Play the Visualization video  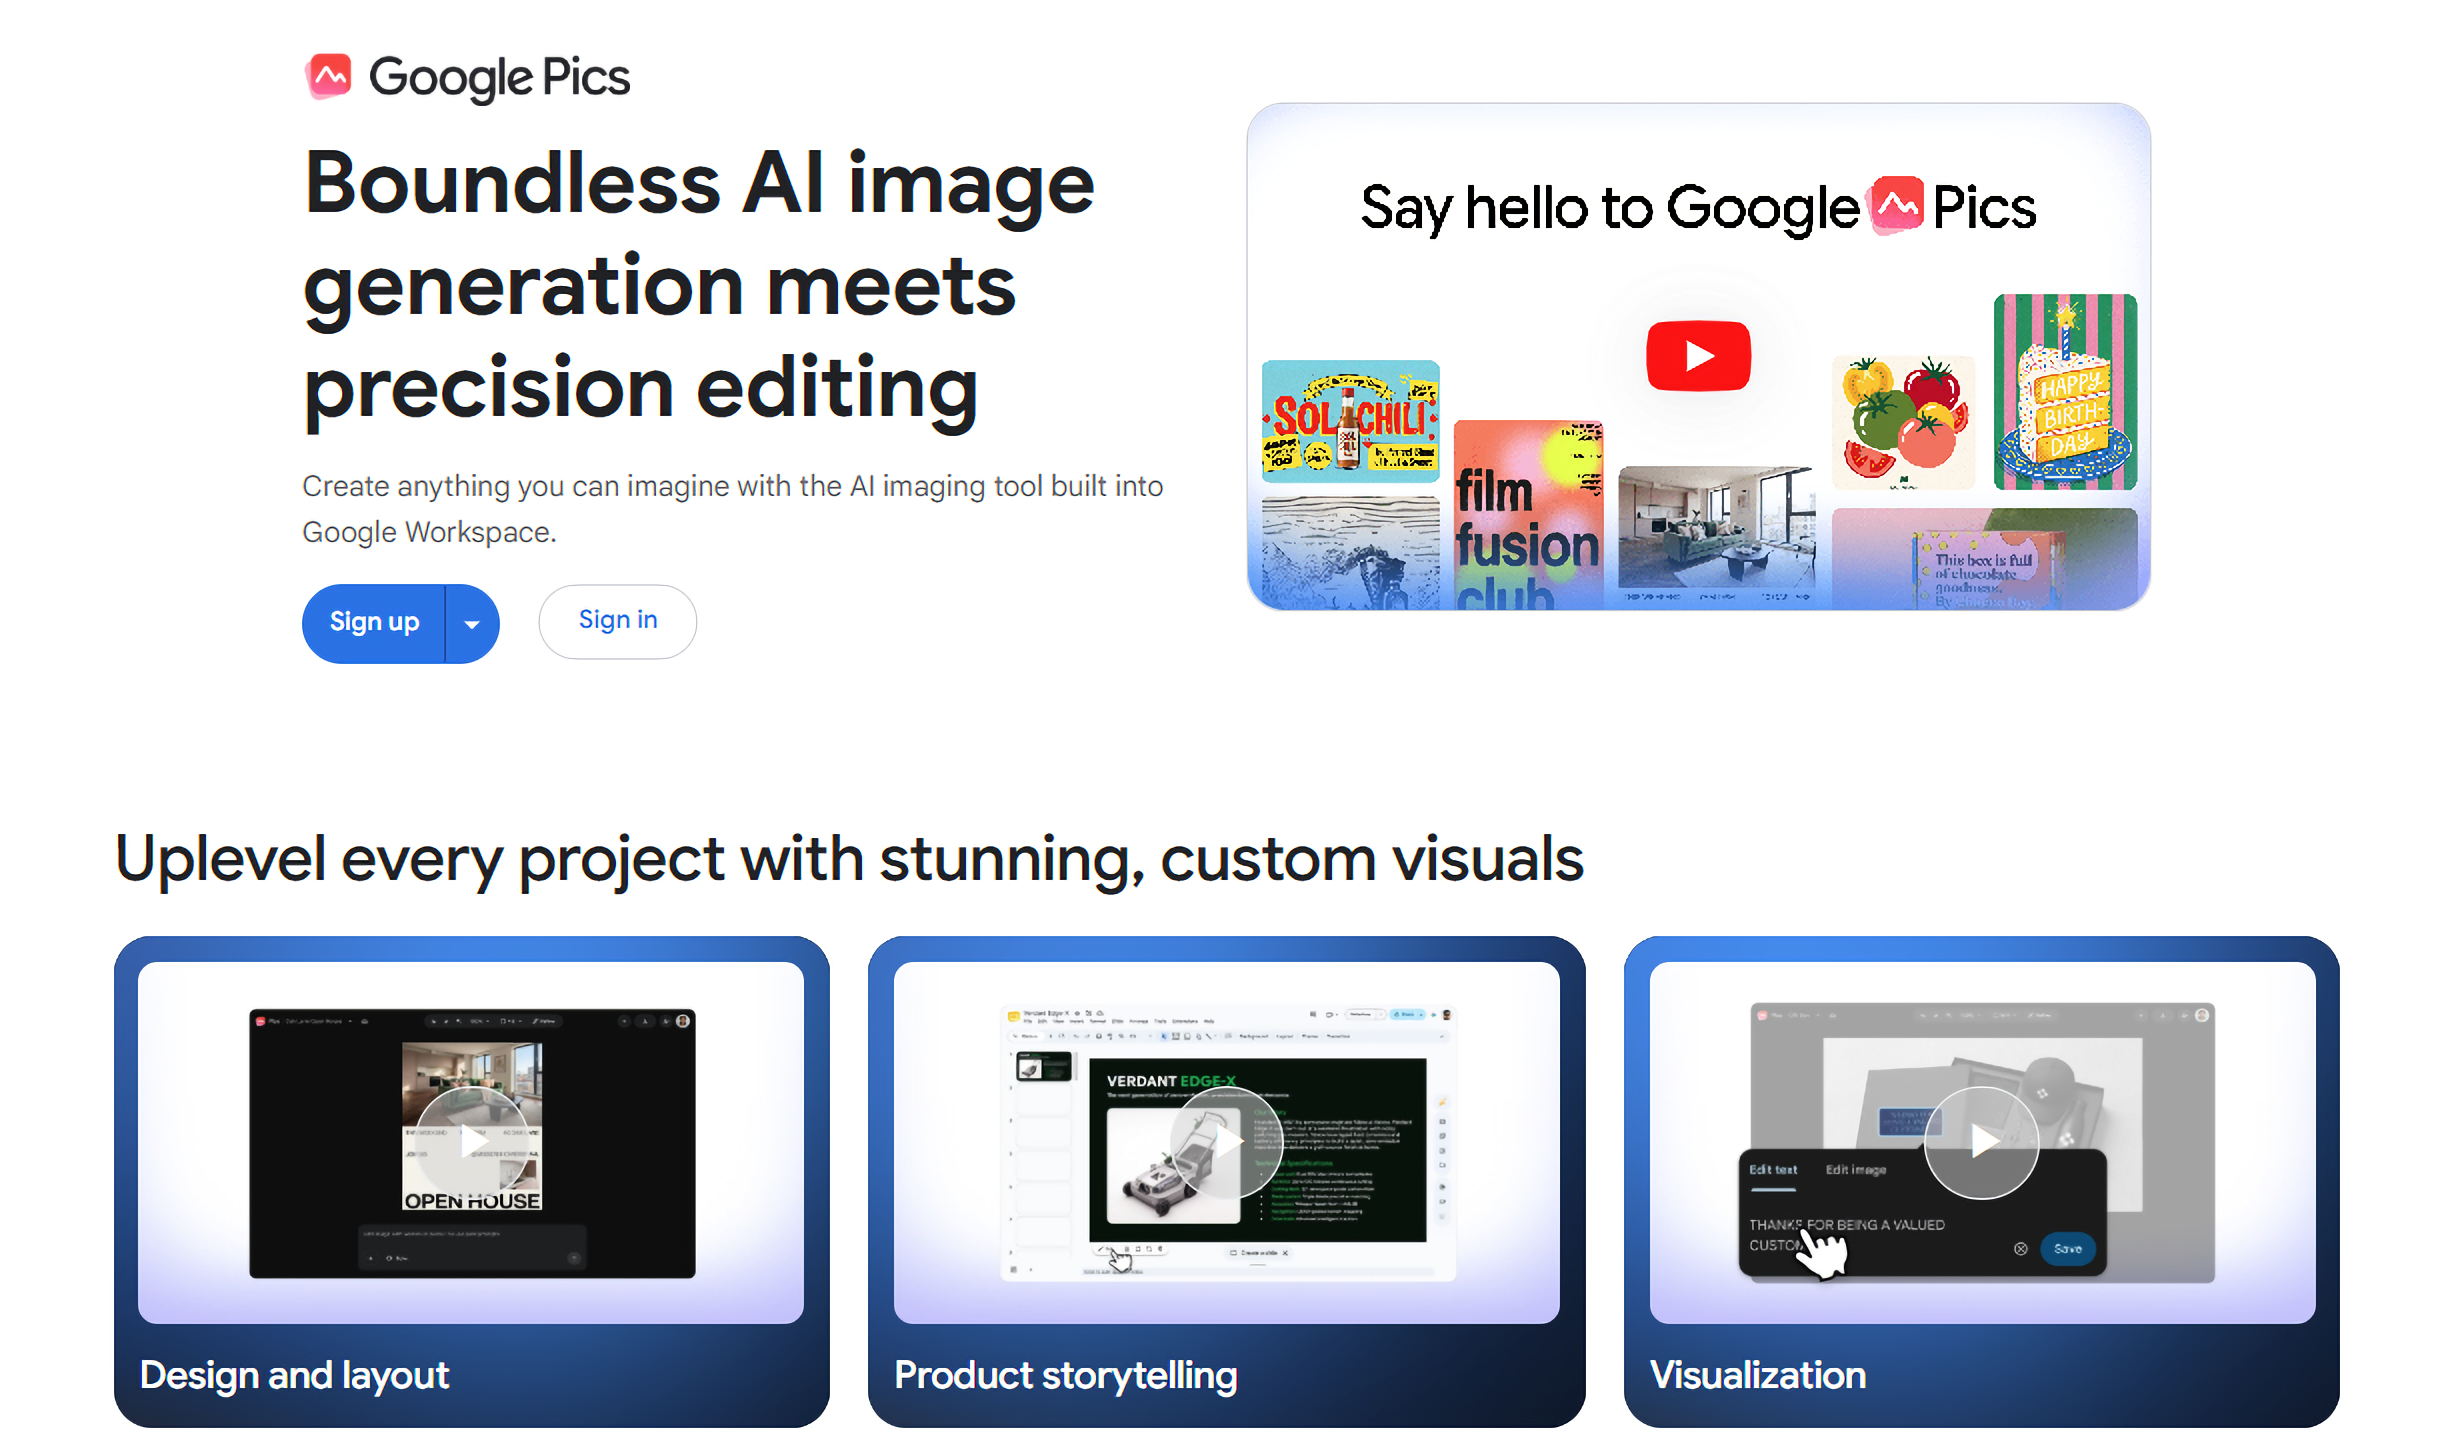pyautogui.click(x=1981, y=1142)
